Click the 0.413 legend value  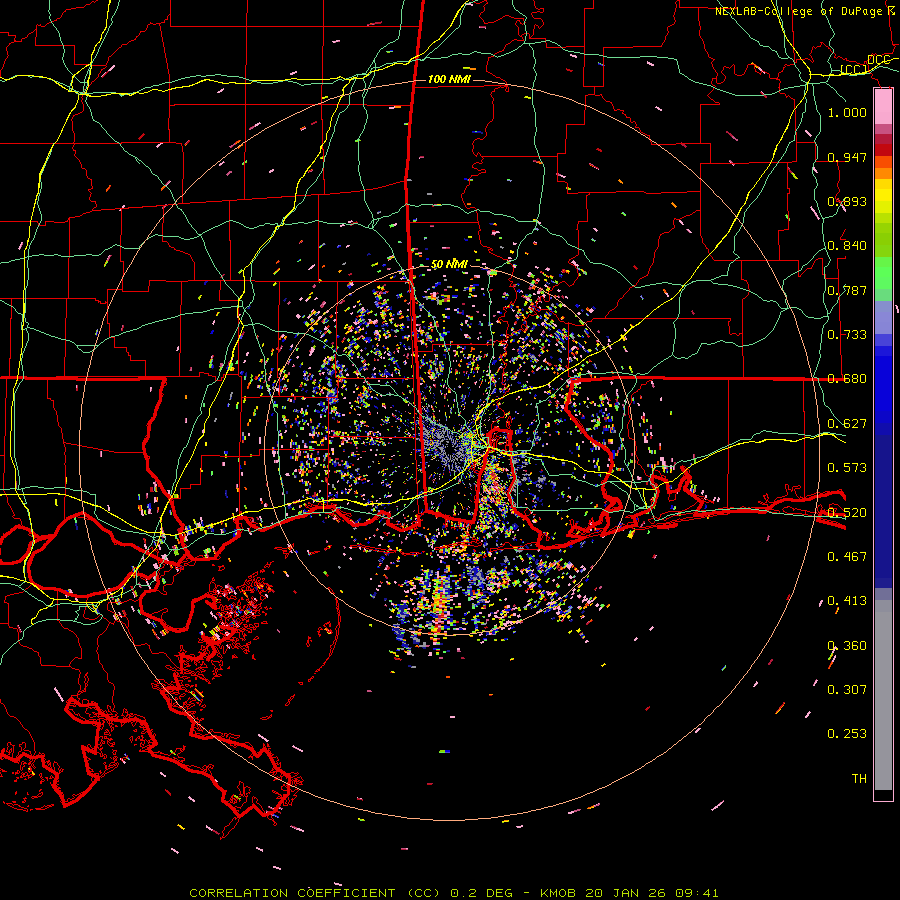coord(847,600)
